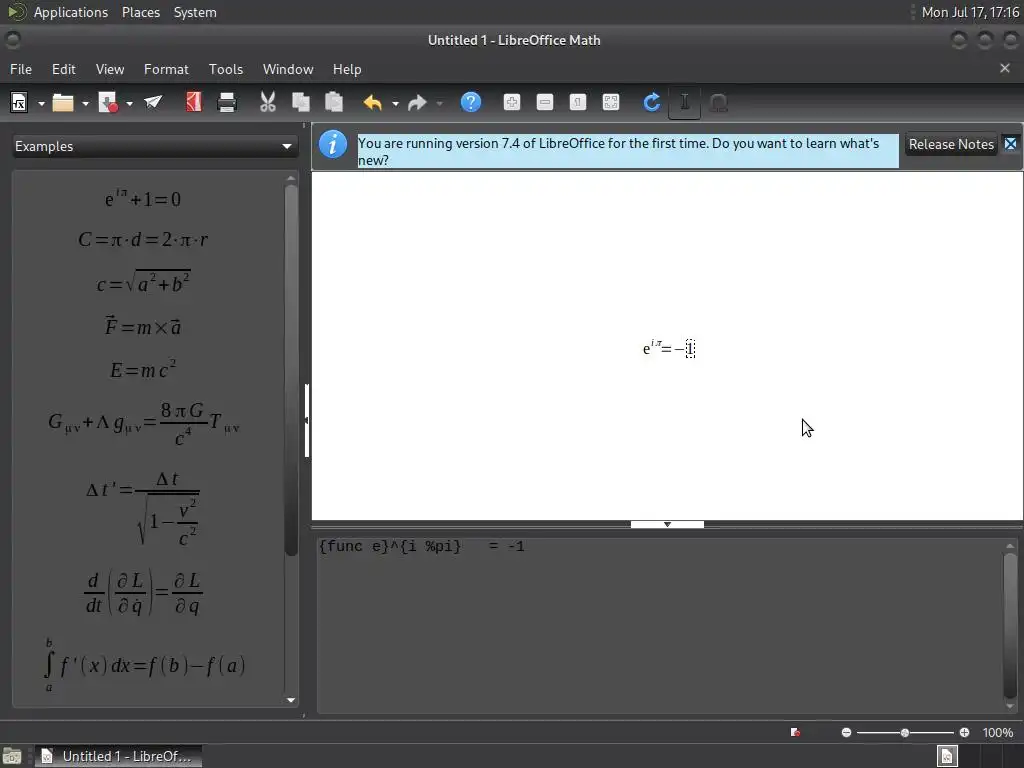Insert the Δt' time dilation example
The width and height of the screenshot is (1024, 768).
(142, 507)
